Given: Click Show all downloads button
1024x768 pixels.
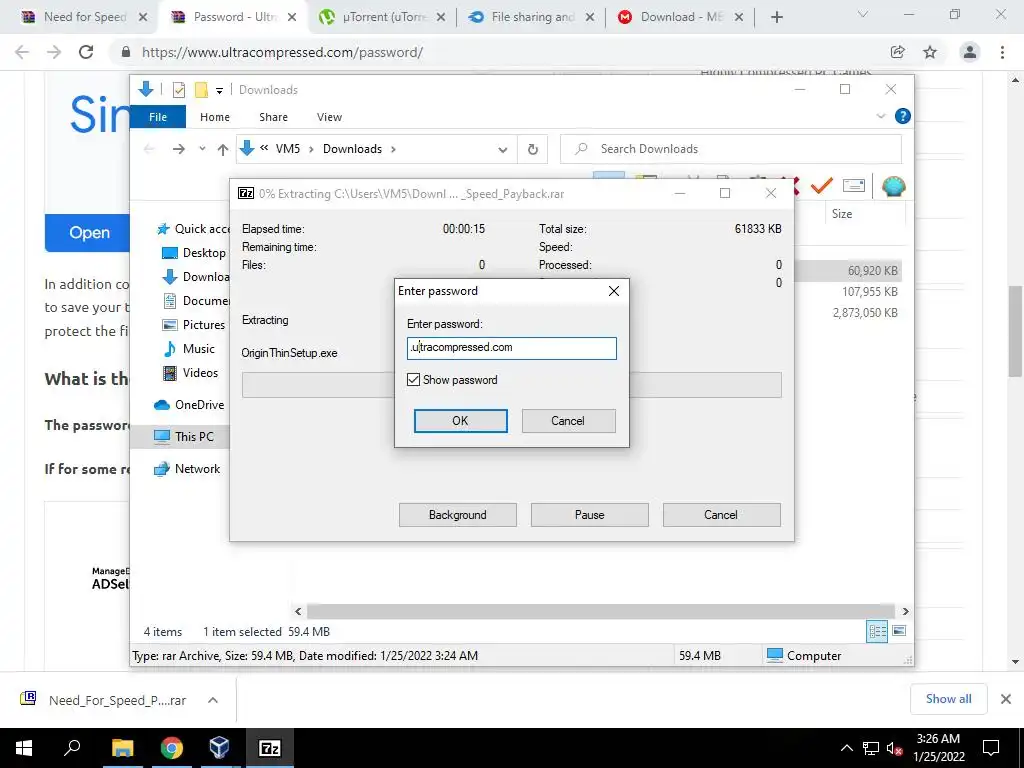Looking at the screenshot, I should click(948, 699).
